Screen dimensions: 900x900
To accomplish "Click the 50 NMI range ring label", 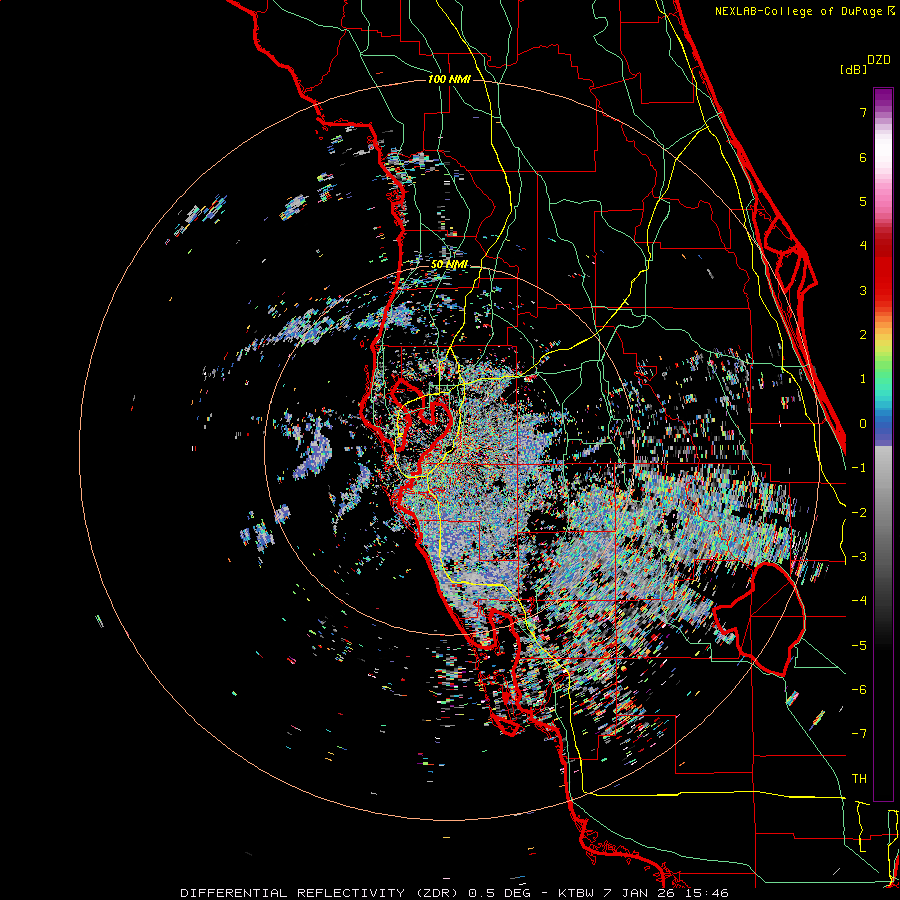I will click(449, 265).
